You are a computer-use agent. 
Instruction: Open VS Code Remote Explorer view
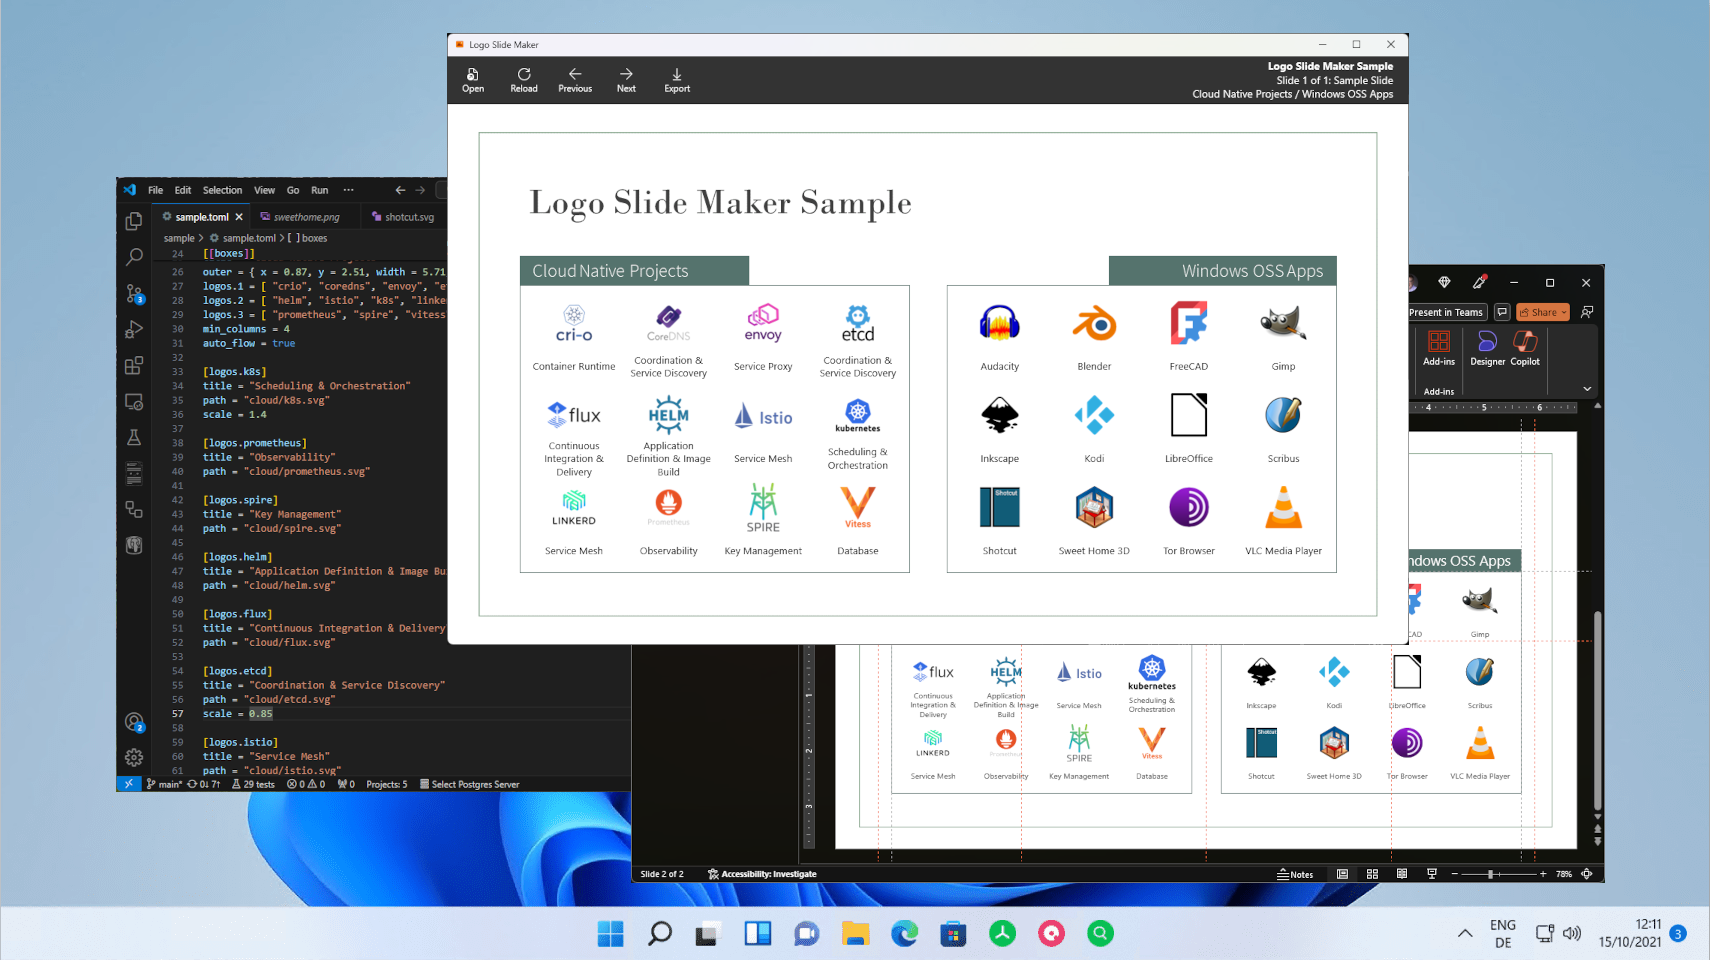(x=134, y=401)
